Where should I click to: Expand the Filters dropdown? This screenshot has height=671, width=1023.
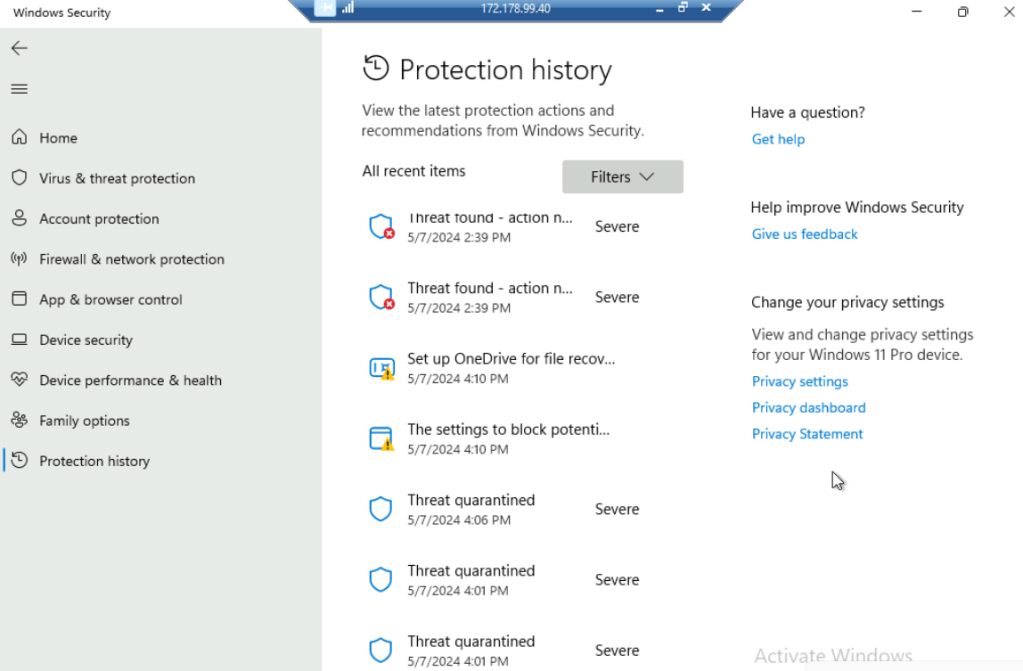tap(622, 177)
